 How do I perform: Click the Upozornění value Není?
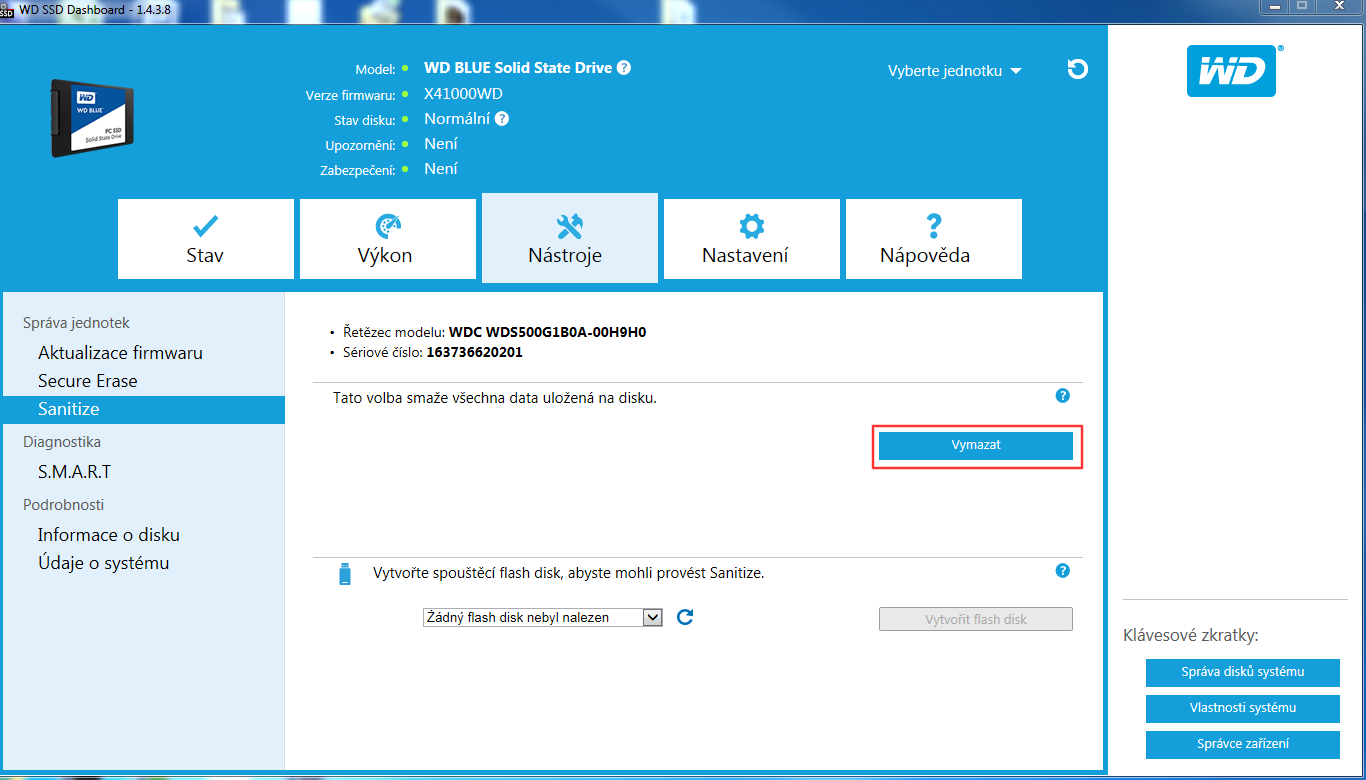pos(441,144)
